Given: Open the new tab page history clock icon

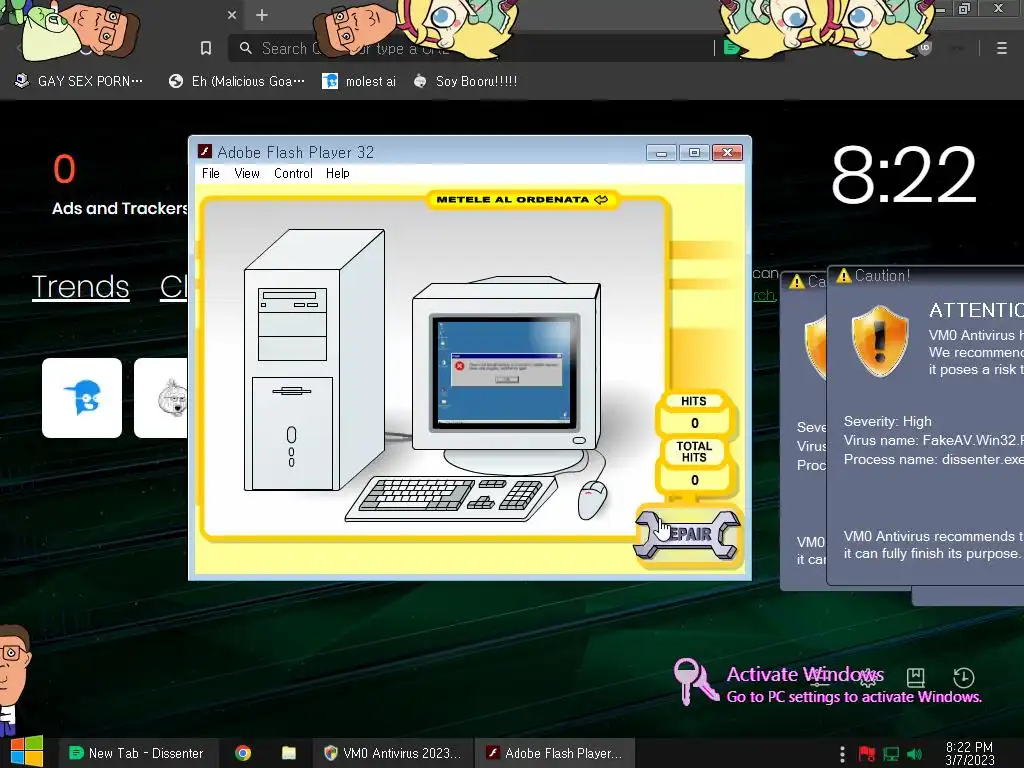Looking at the screenshot, I should (x=964, y=677).
